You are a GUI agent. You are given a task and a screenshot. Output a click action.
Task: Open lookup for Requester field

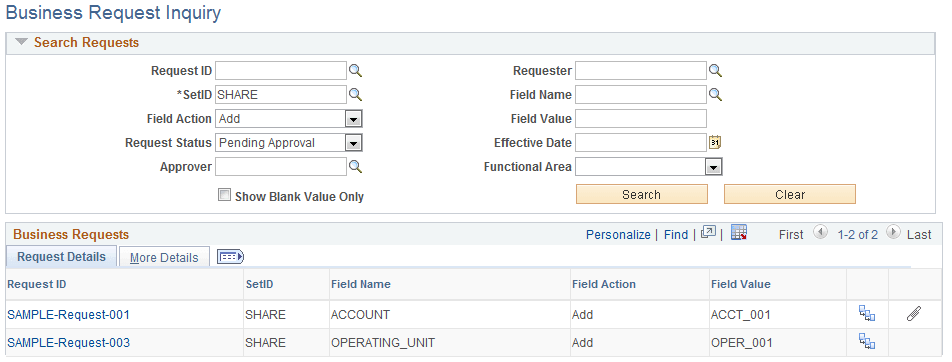pos(716,71)
